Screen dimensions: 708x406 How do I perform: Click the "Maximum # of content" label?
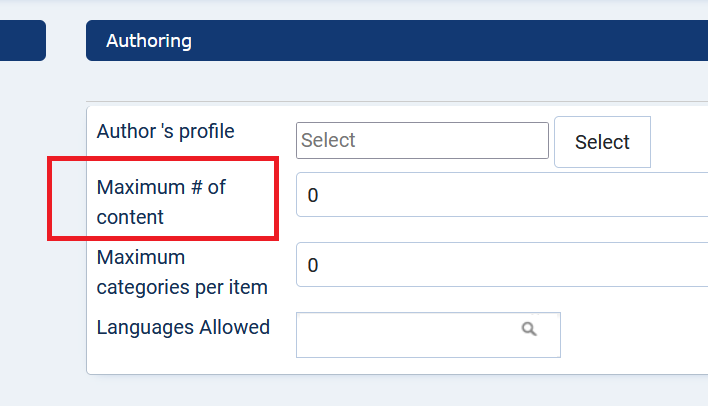pos(161,202)
